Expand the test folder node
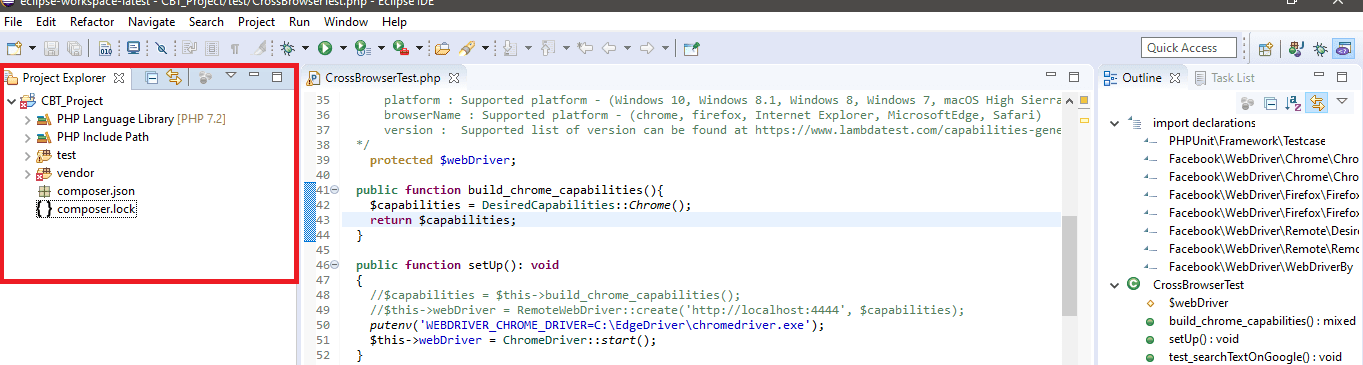The width and height of the screenshot is (1363, 365). click(27, 155)
